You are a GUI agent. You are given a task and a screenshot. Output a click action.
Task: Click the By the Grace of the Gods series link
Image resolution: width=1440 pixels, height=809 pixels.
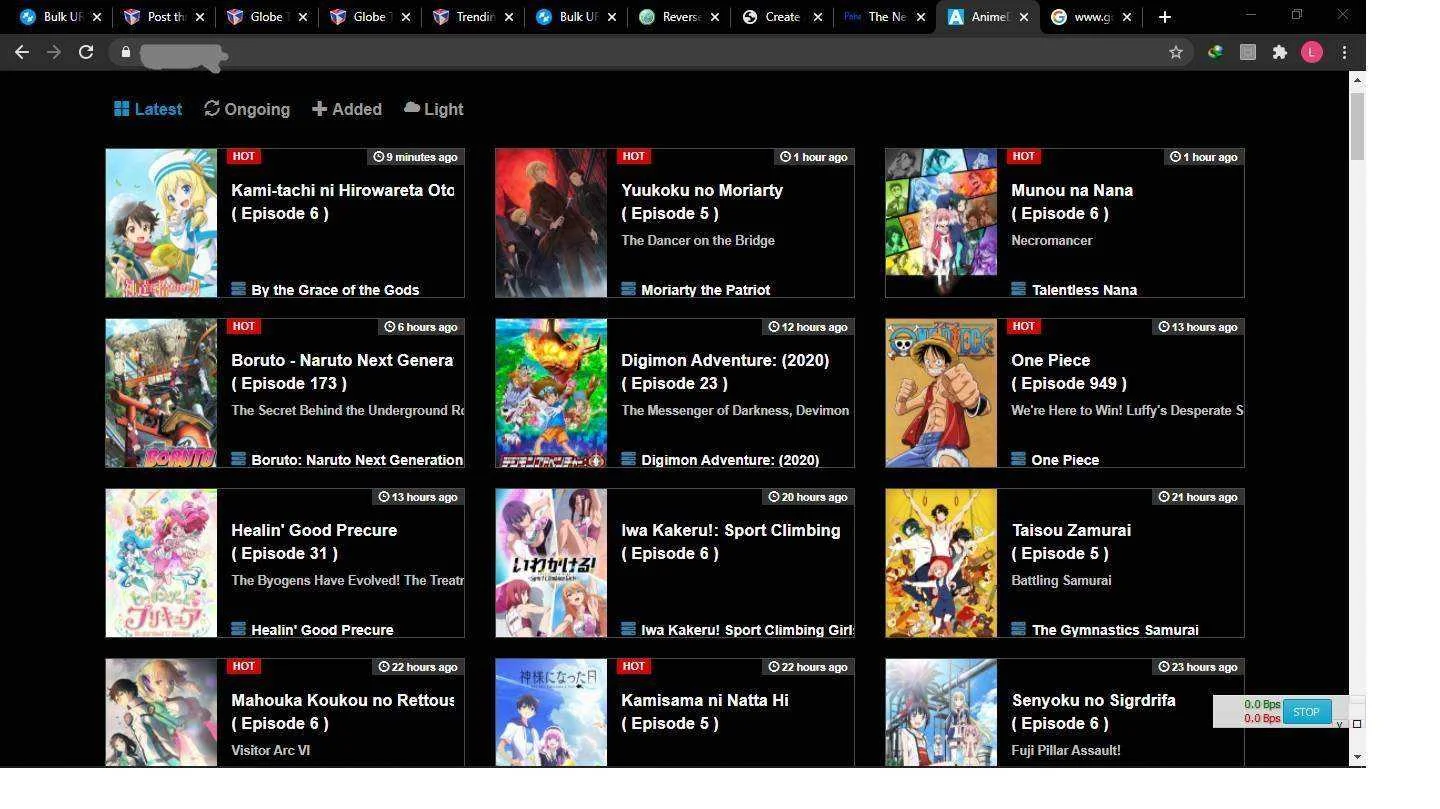pos(335,290)
